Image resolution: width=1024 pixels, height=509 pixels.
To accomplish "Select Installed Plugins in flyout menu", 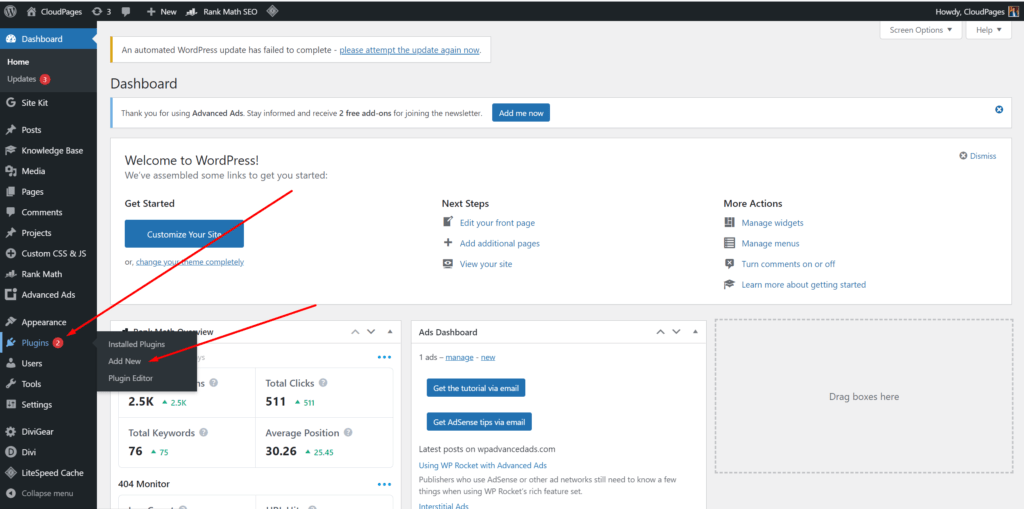I will coord(136,344).
